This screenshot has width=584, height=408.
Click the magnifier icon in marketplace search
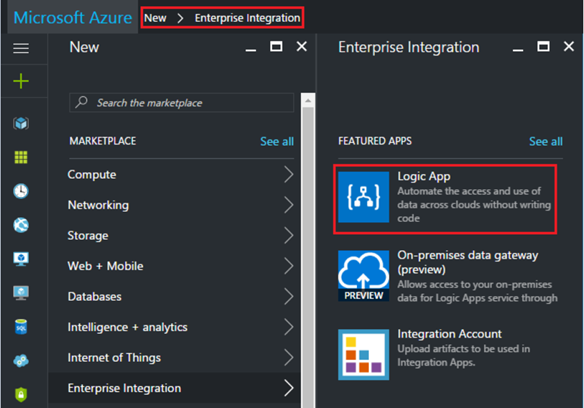[81, 102]
